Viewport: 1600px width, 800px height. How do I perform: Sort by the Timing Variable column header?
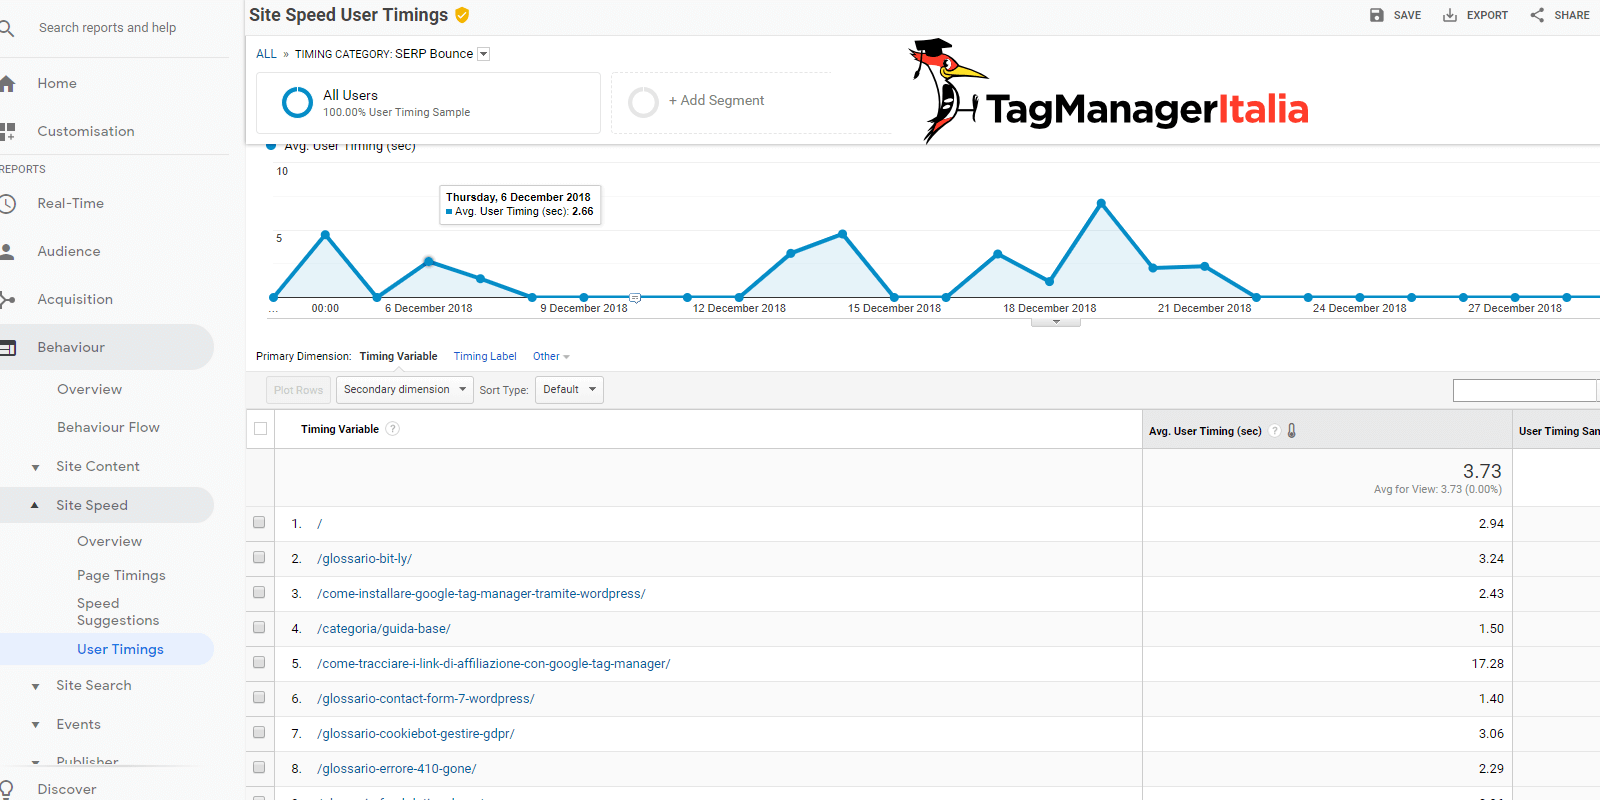click(340, 430)
